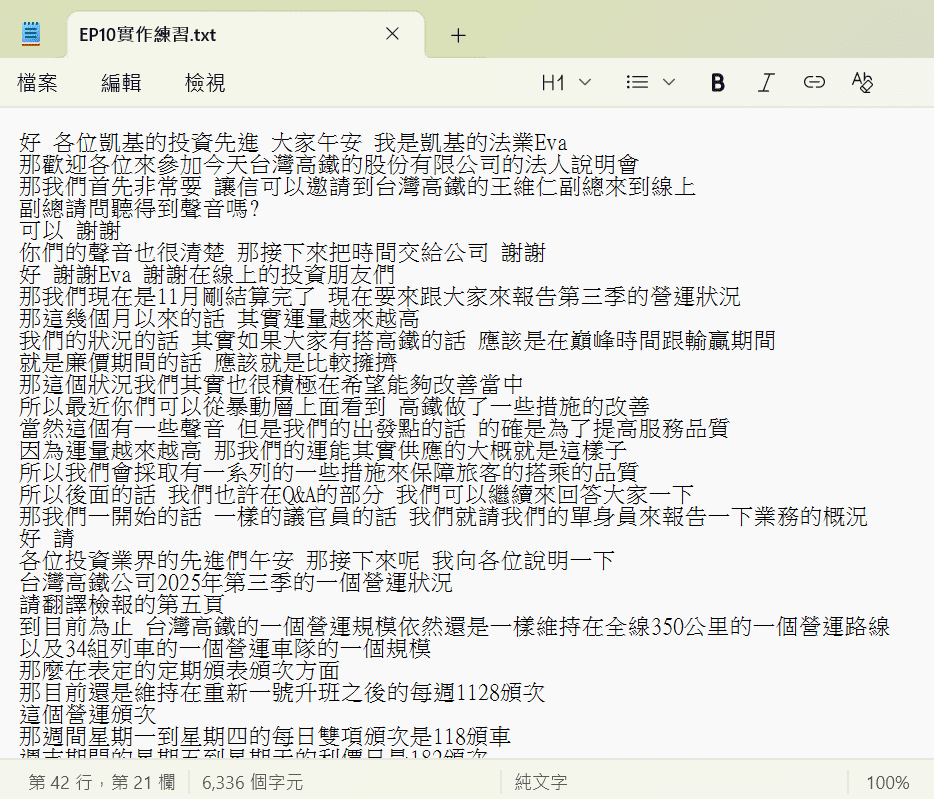Open the 檢視 menu
The width and height of the screenshot is (934, 799).
click(205, 83)
